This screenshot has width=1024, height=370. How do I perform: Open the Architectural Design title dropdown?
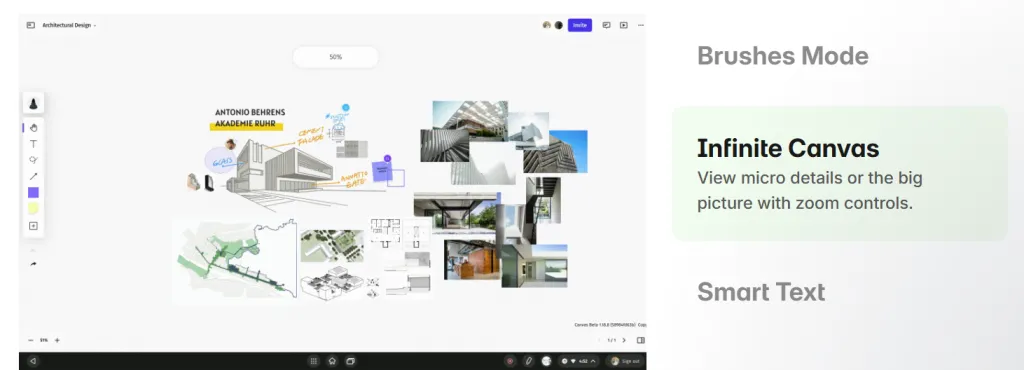pos(69,25)
